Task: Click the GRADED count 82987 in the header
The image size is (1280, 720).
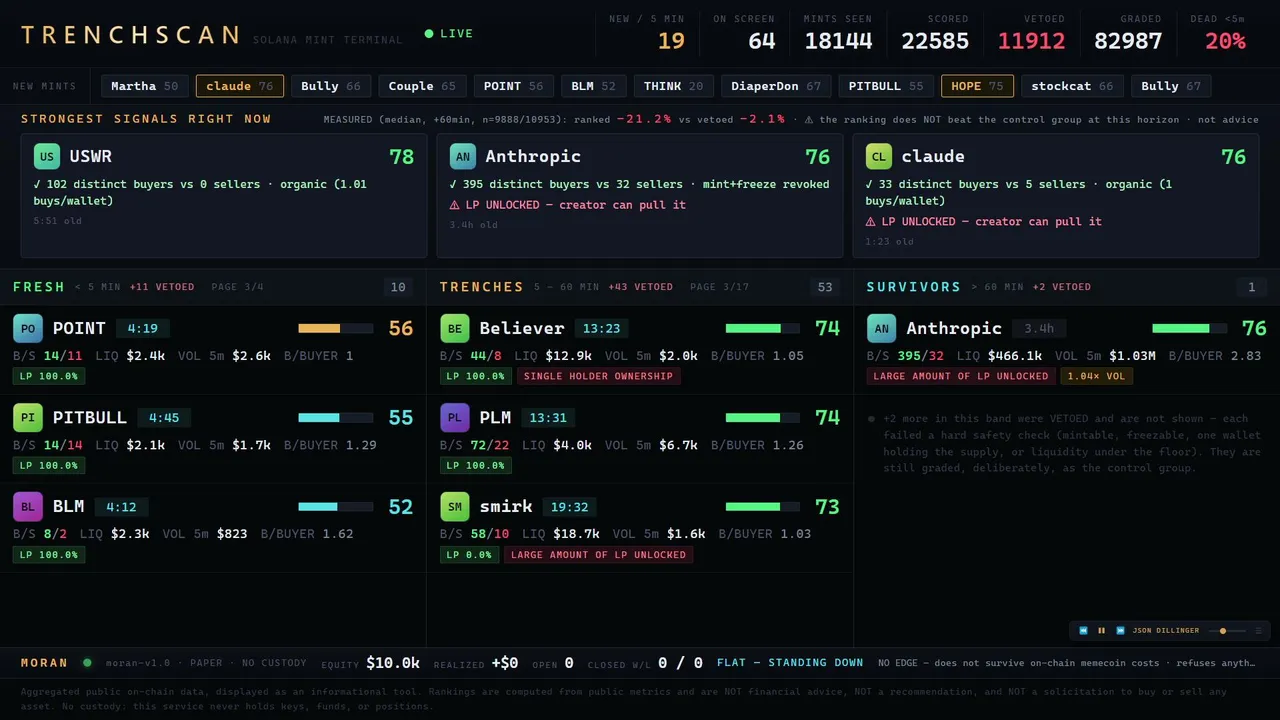Action: (x=1128, y=41)
